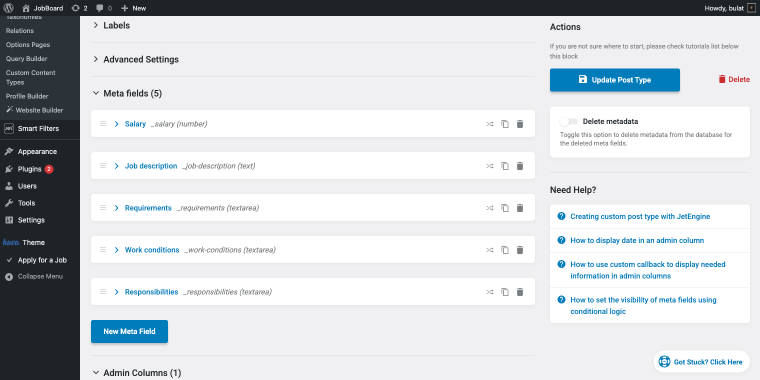The height and width of the screenshot is (380, 760).
Task: Open Custom Content Types in the sidebar
Action: 31,78
